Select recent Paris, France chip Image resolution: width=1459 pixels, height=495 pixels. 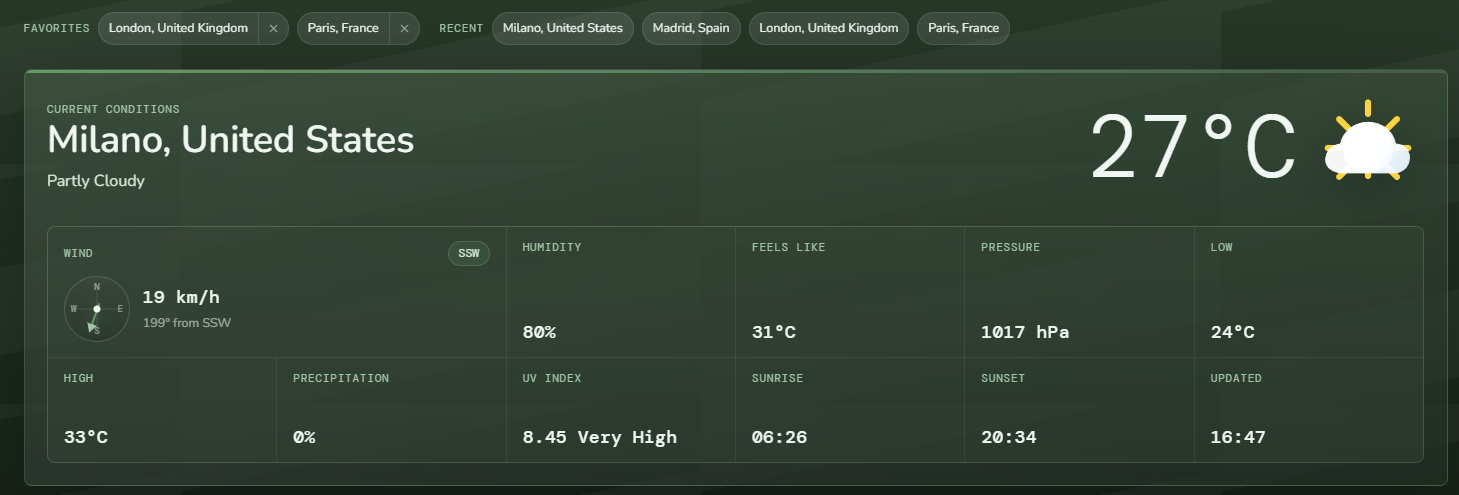(963, 28)
